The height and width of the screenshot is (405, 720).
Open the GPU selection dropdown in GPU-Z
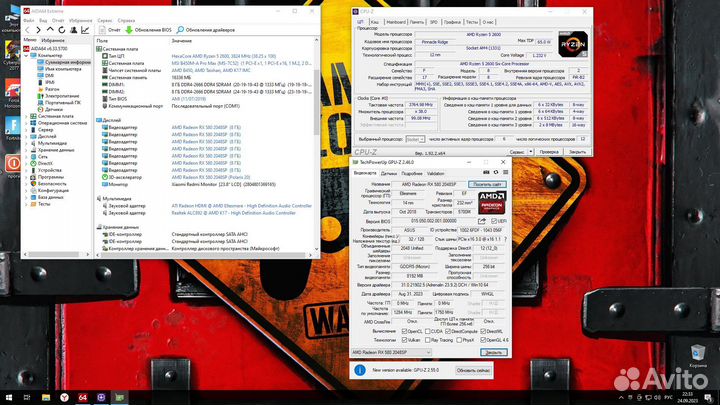[x=391, y=352]
